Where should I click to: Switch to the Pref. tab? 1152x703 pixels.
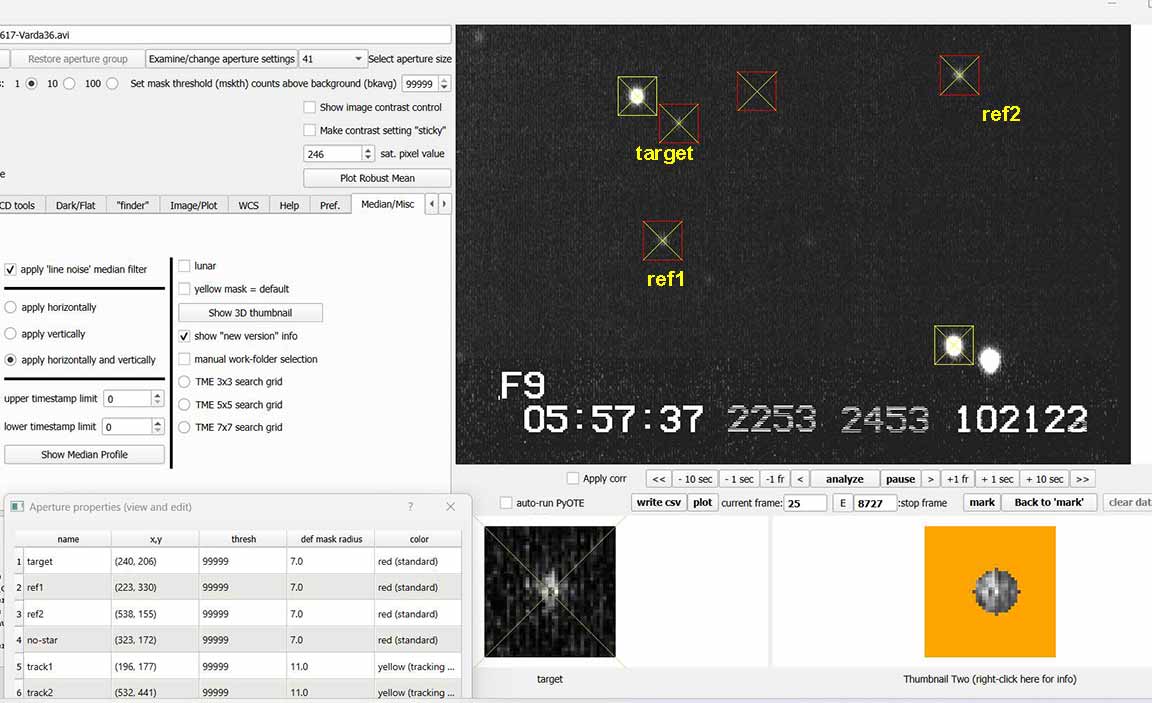pyautogui.click(x=330, y=206)
